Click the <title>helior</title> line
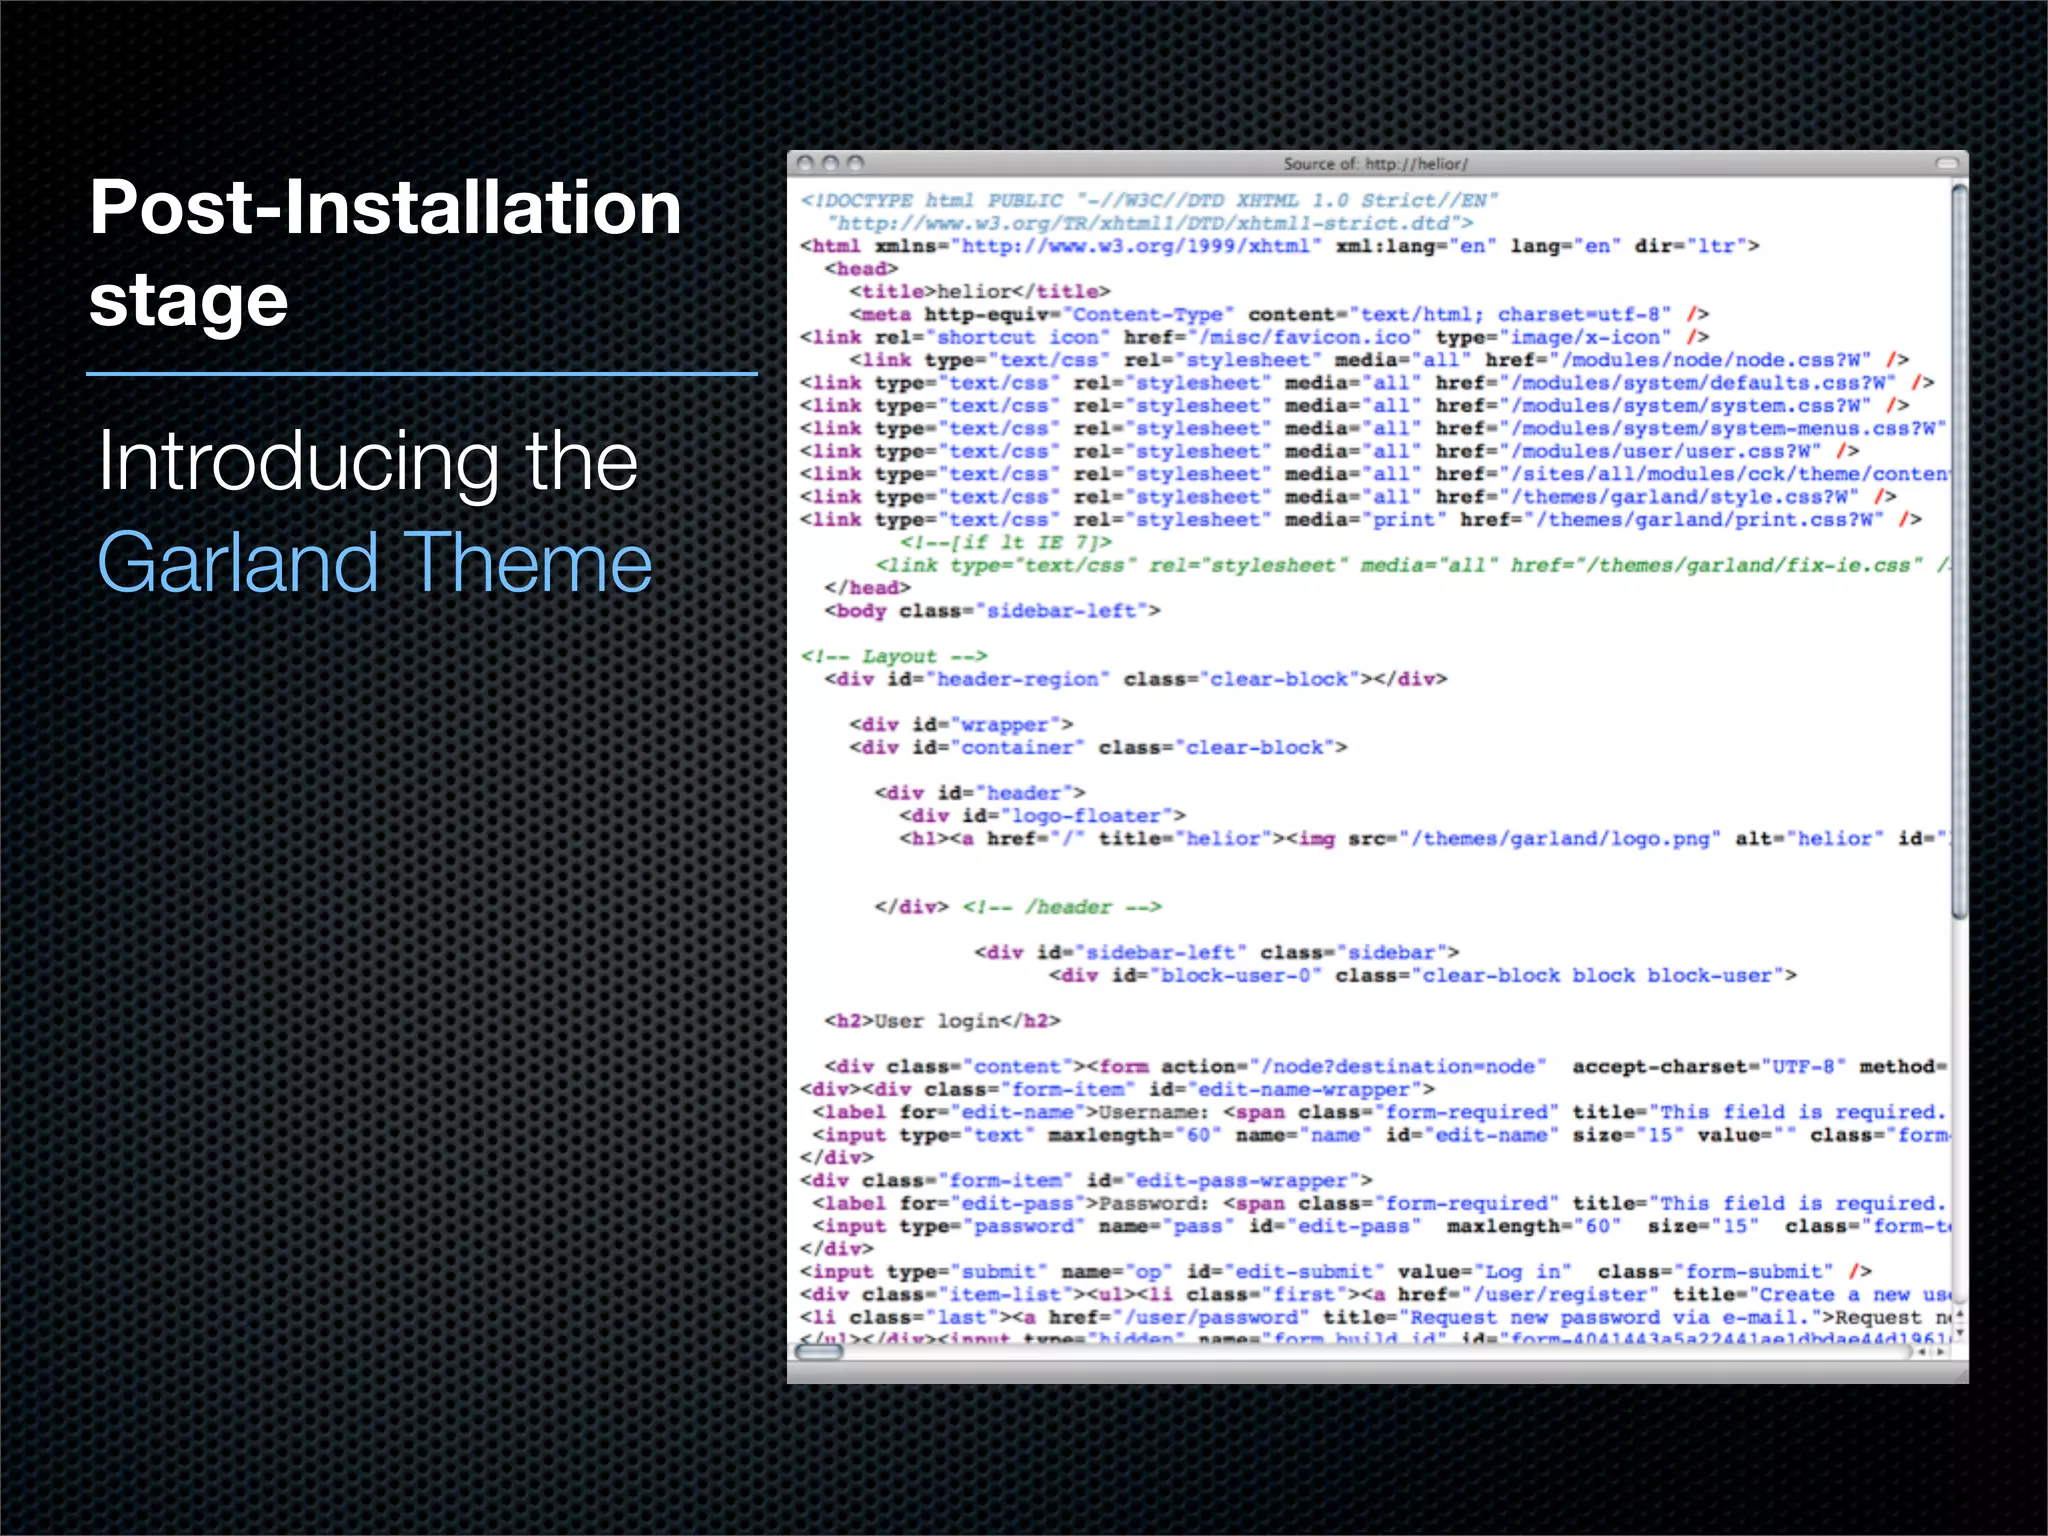This screenshot has width=2048, height=1536. click(980, 292)
